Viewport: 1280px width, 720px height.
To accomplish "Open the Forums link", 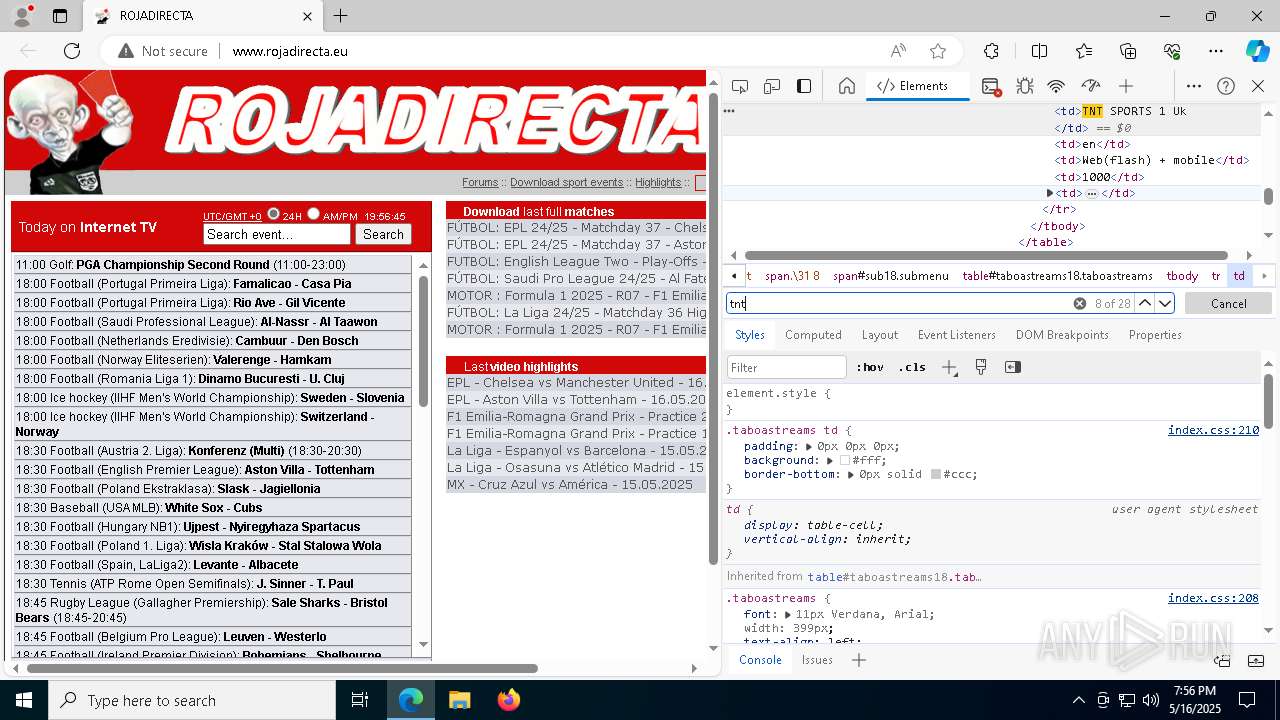I will coord(480,182).
